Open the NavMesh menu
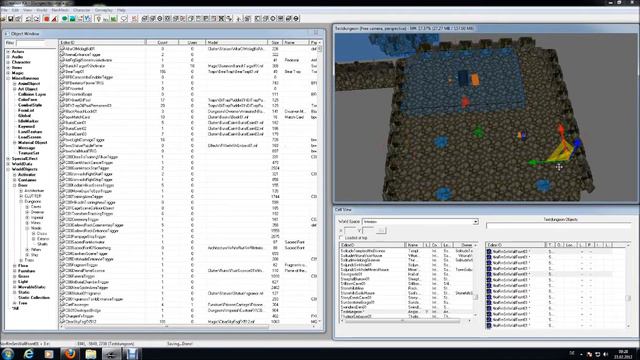The image size is (640, 360). point(60,10)
